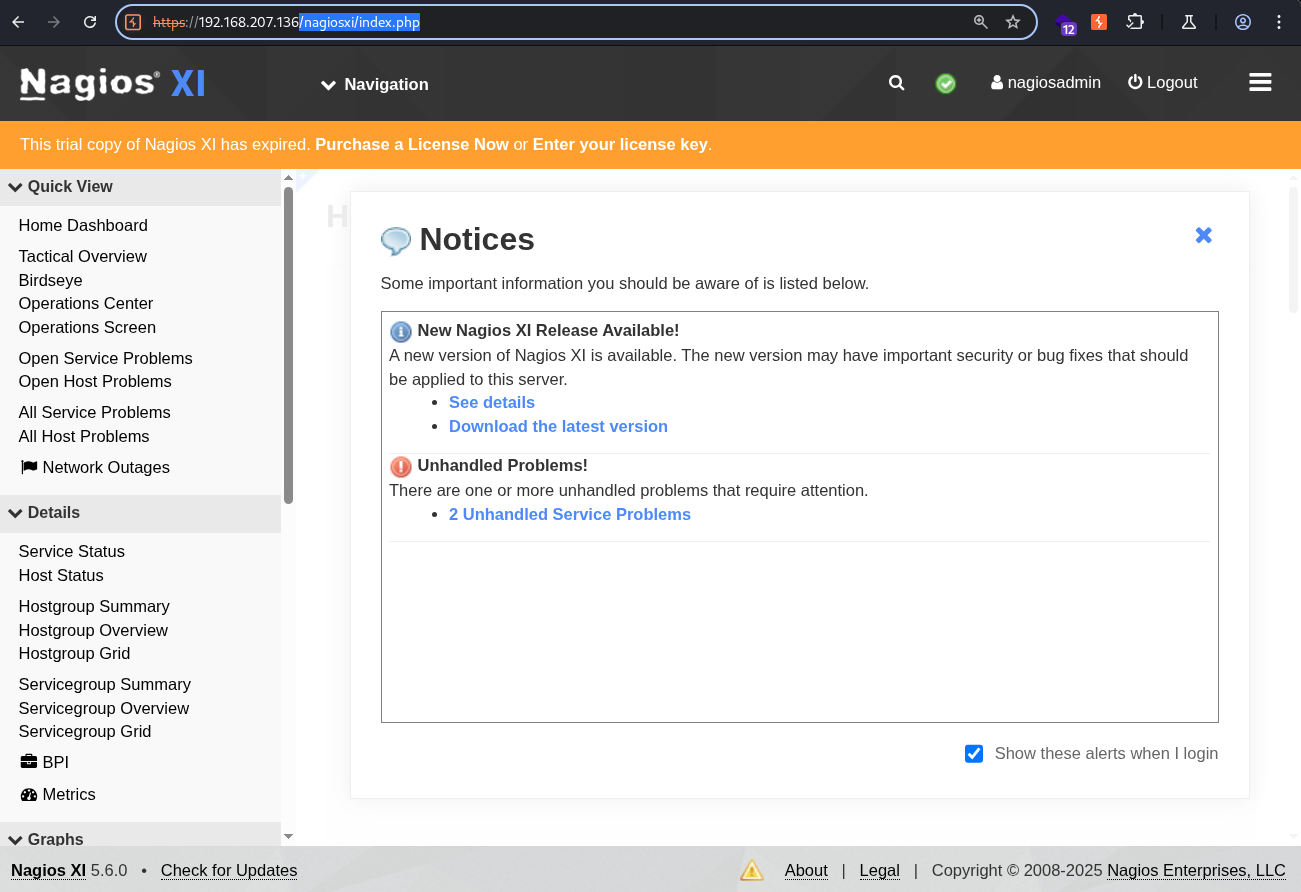Viewport: 1301px width, 892px height.
Task: Open All Host Problems
Action: click(84, 436)
